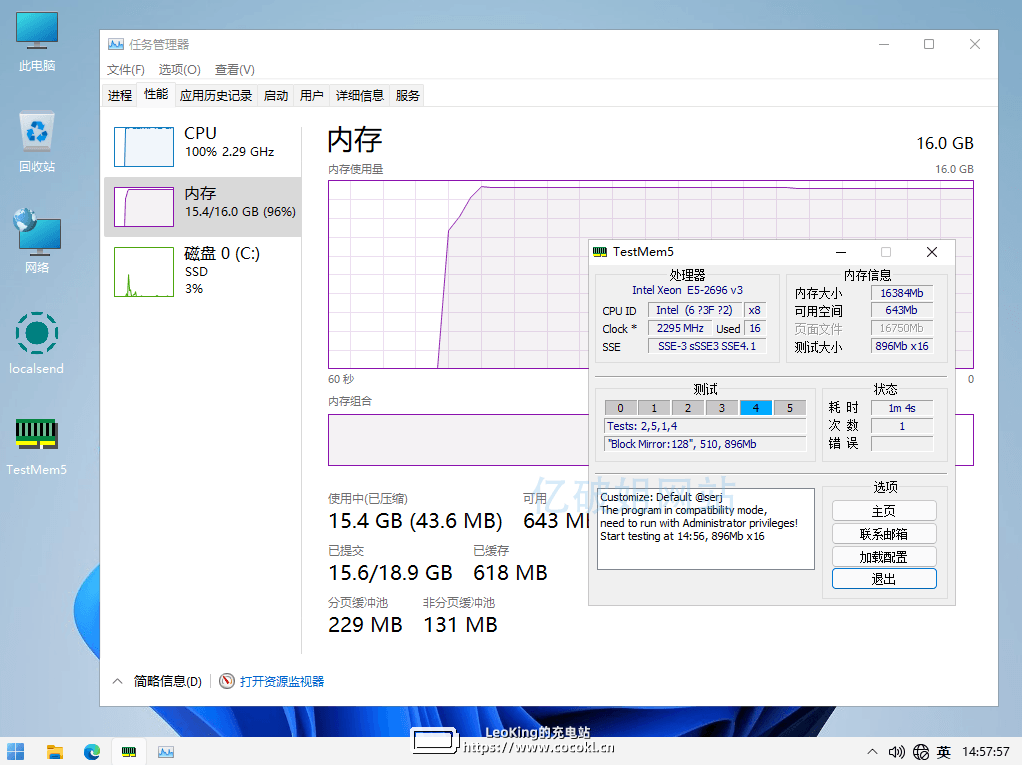Click test indicator 5 in TestMem5
The width and height of the screenshot is (1022, 765).
790,408
